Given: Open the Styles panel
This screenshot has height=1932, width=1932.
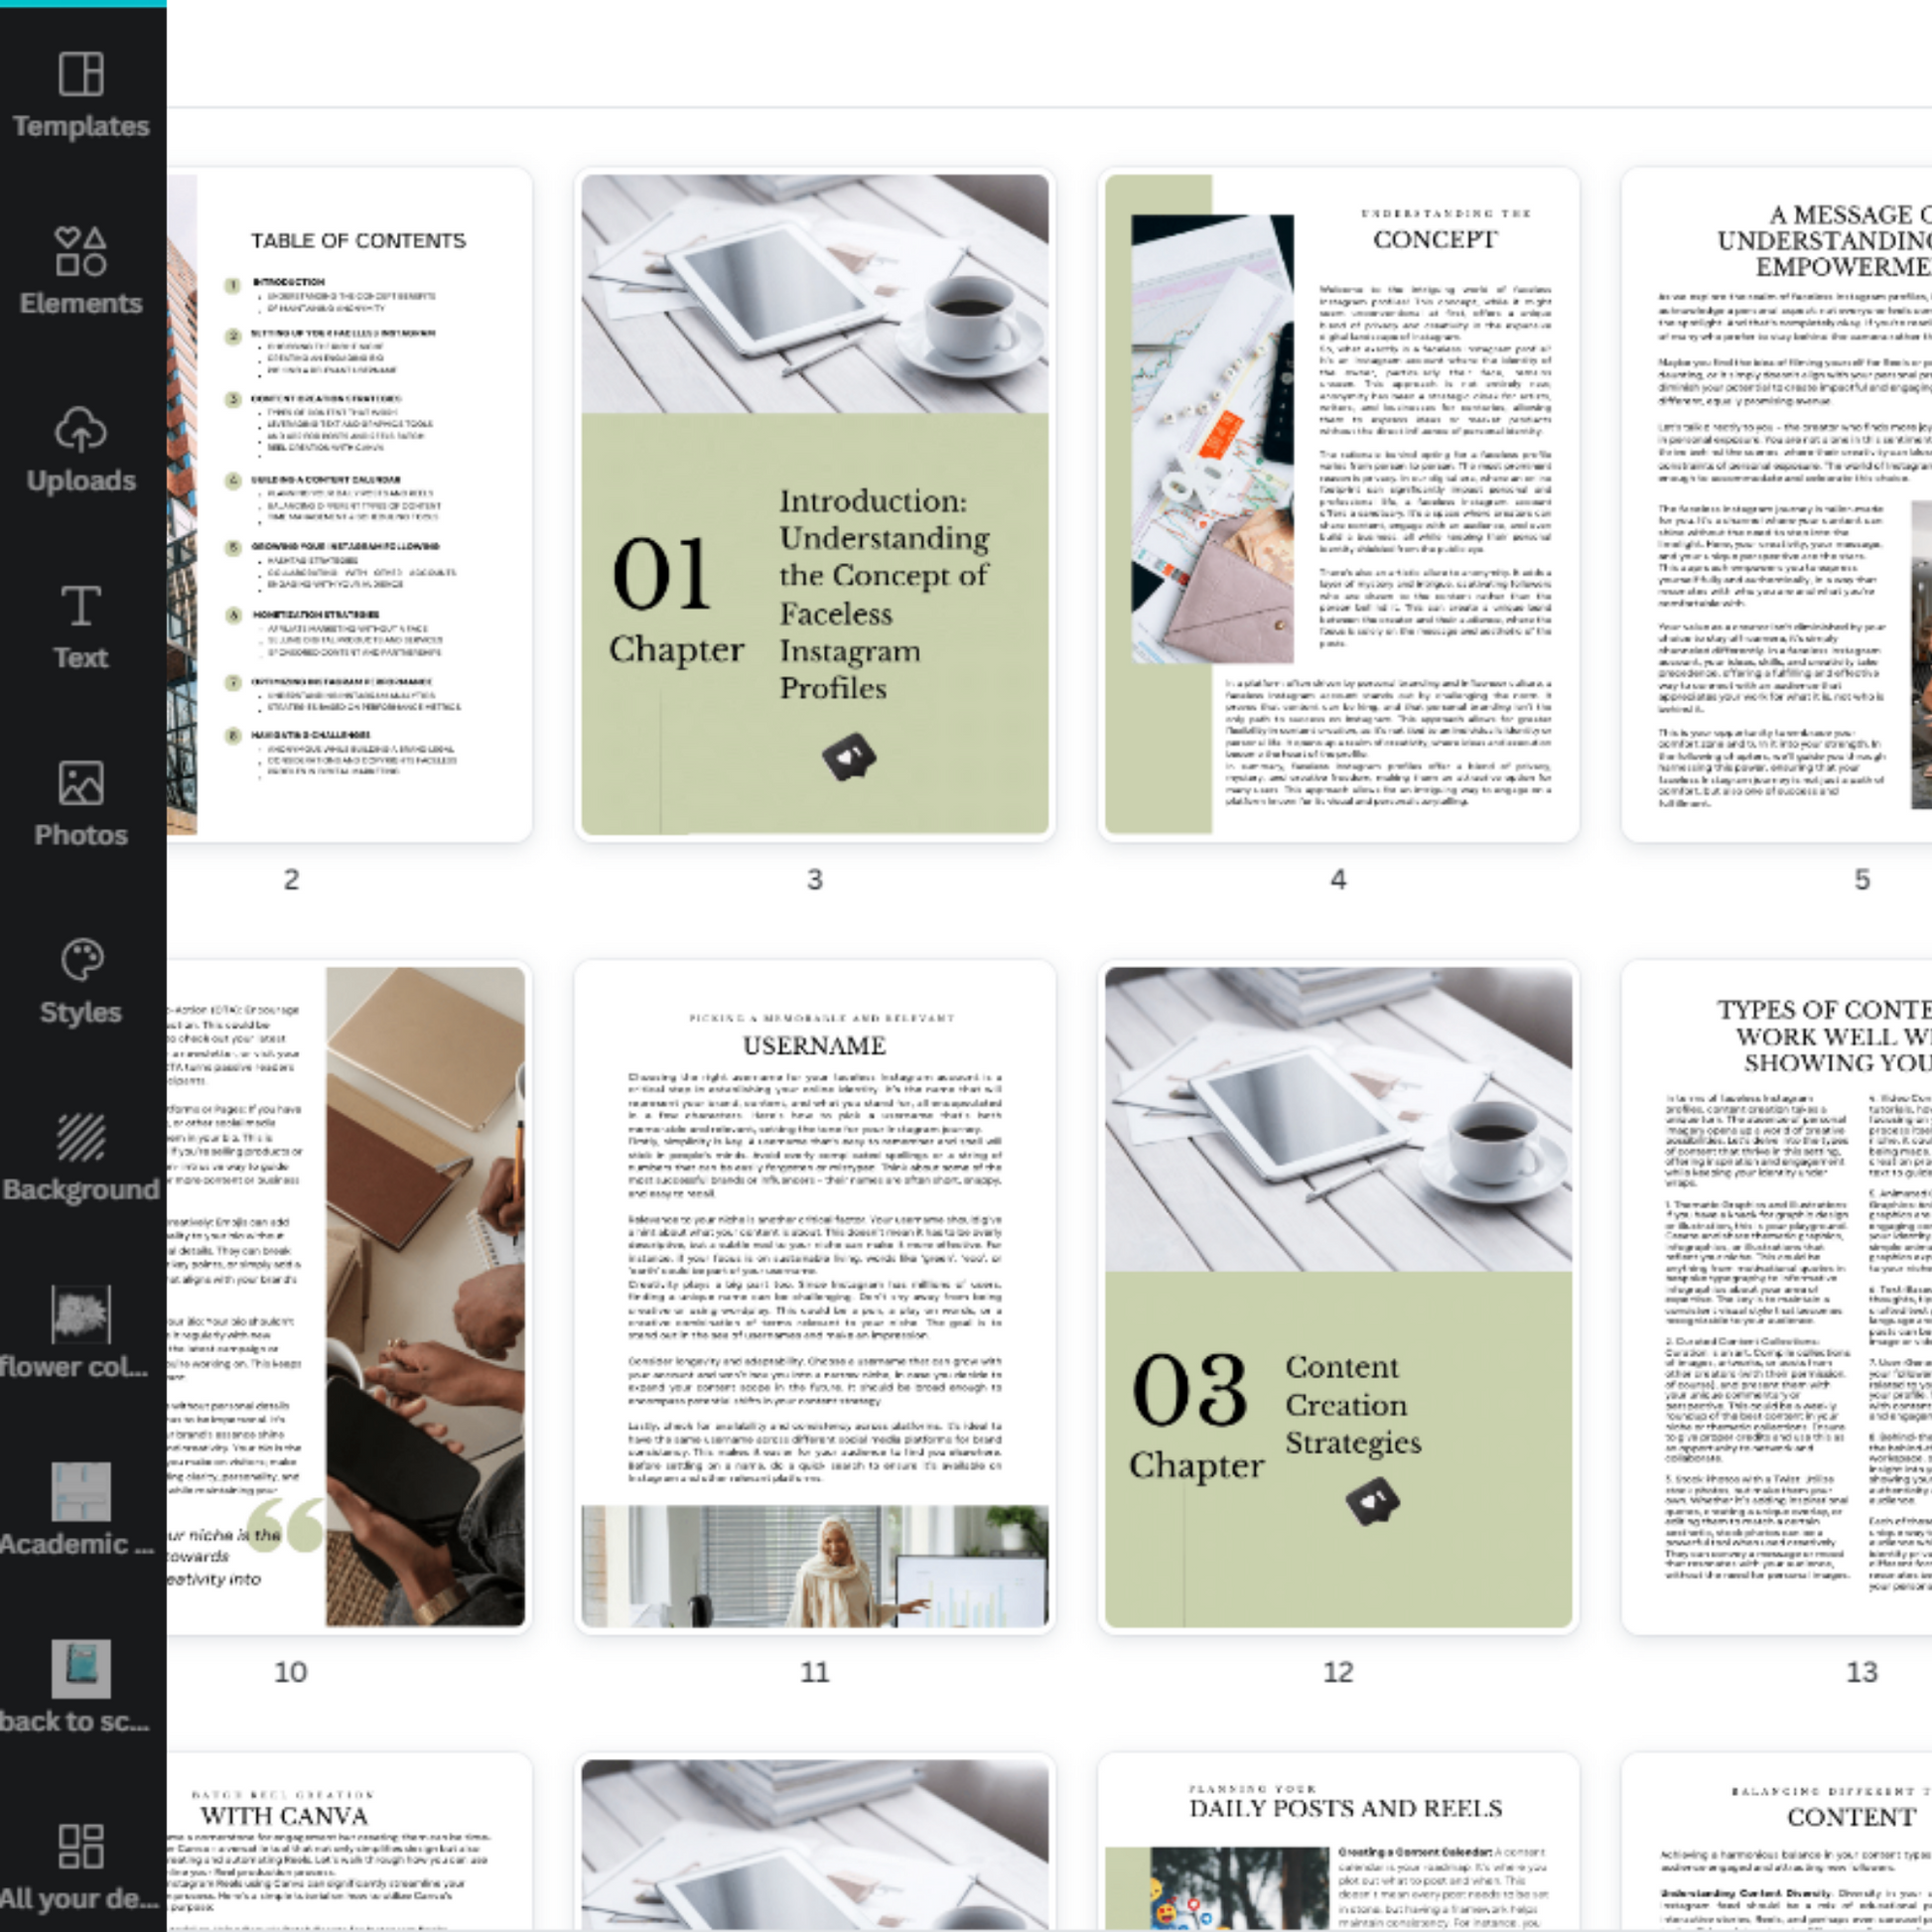Looking at the screenshot, I should pyautogui.click(x=81, y=981).
